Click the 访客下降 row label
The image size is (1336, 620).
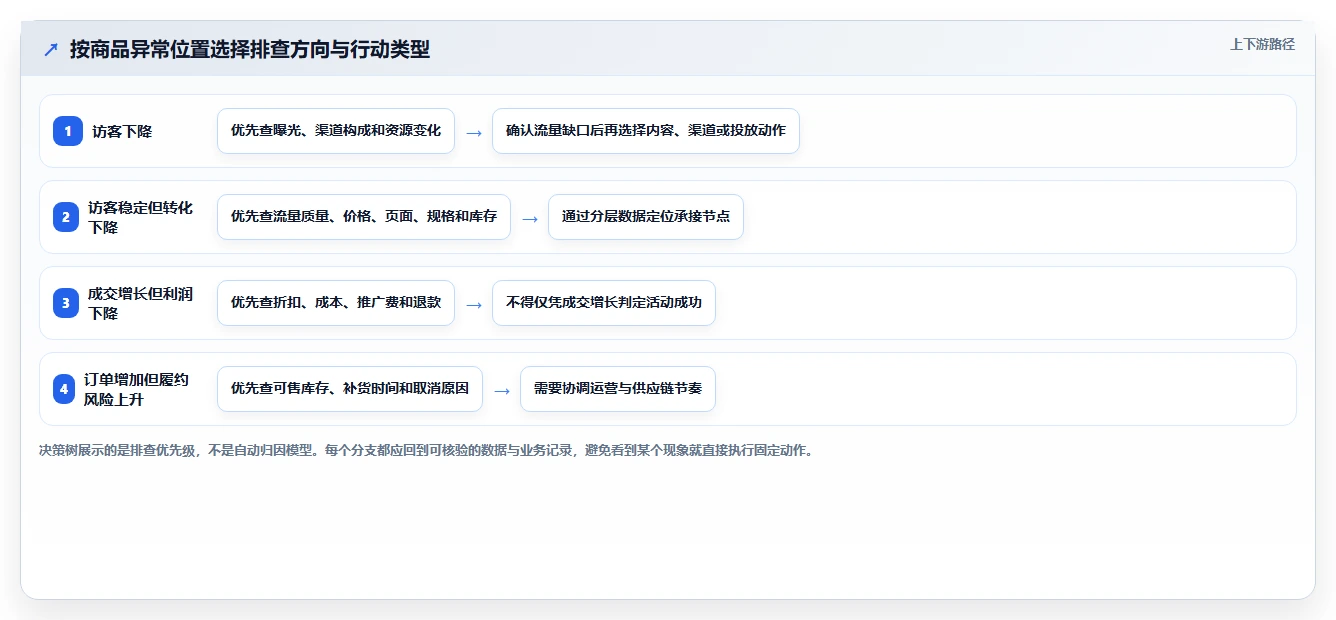[122, 131]
